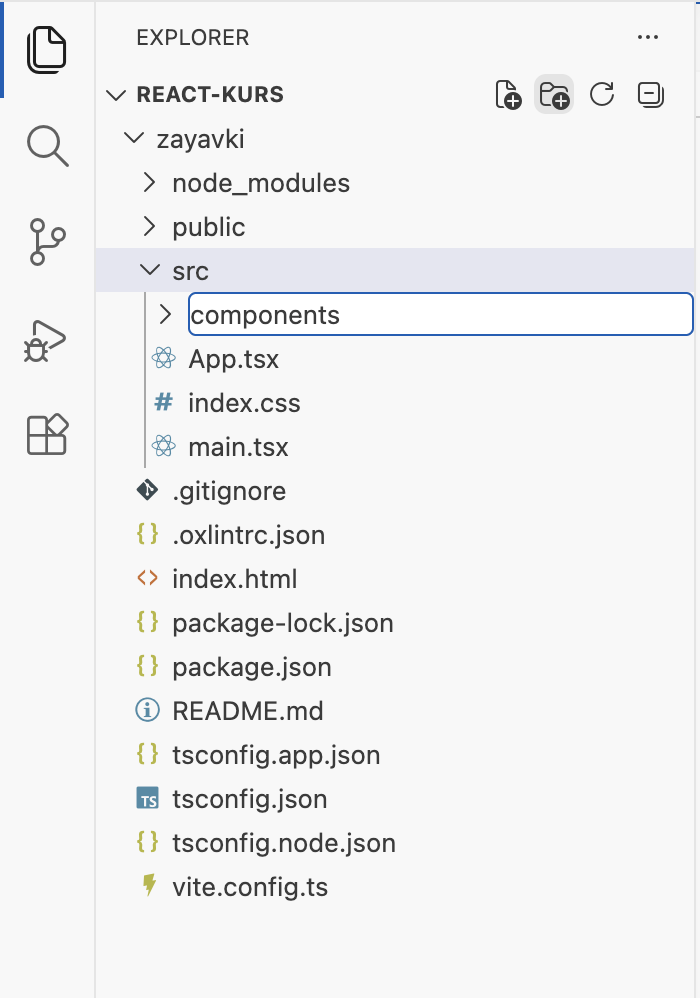Click the HTML icon of index.html
The height and width of the screenshot is (998, 700).
click(x=147, y=578)
